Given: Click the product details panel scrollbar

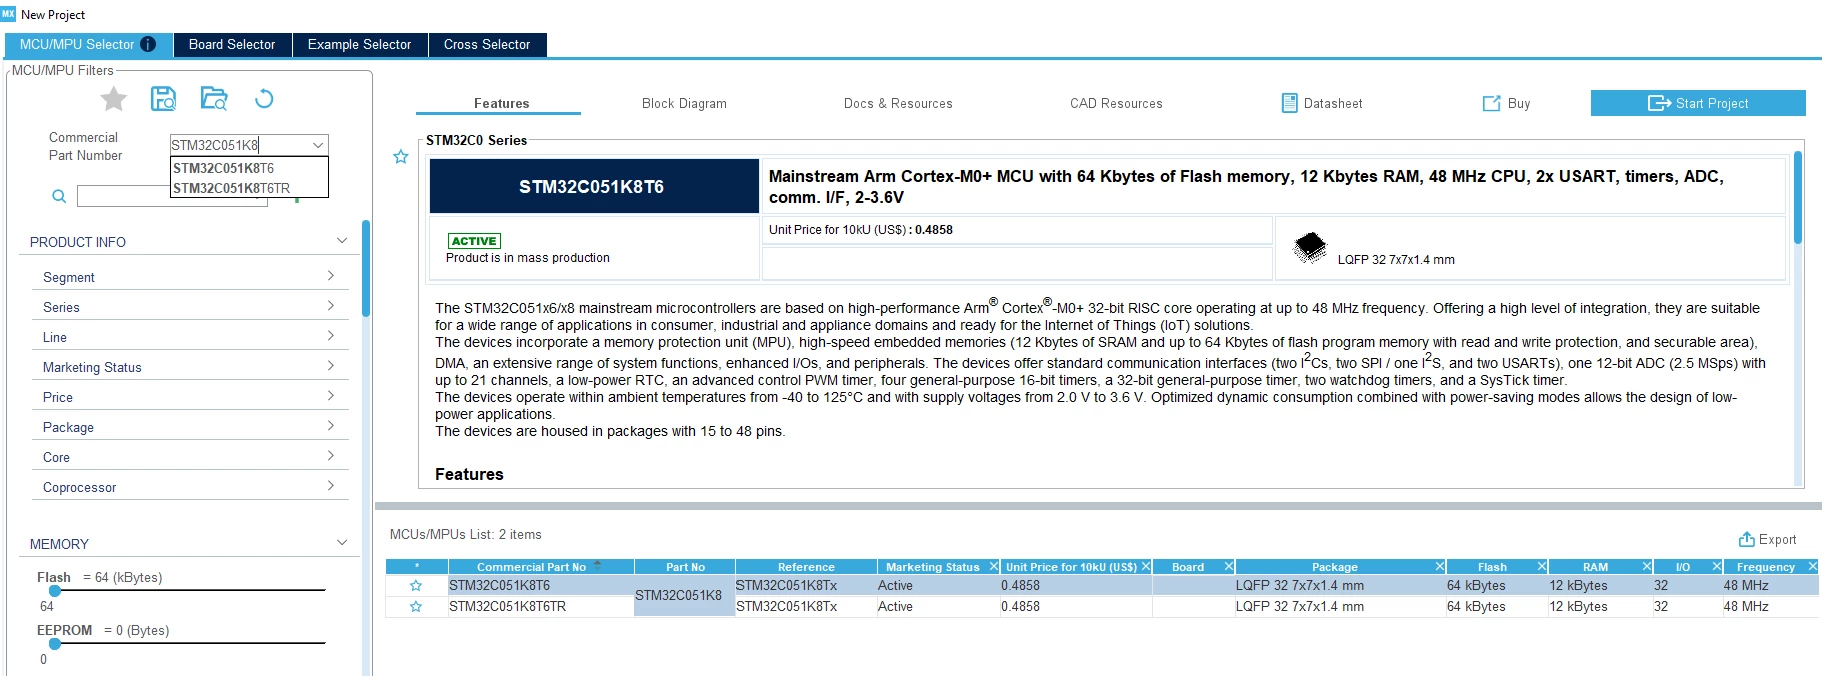Looking at the screenshot, I should (x=1798, y=197).
